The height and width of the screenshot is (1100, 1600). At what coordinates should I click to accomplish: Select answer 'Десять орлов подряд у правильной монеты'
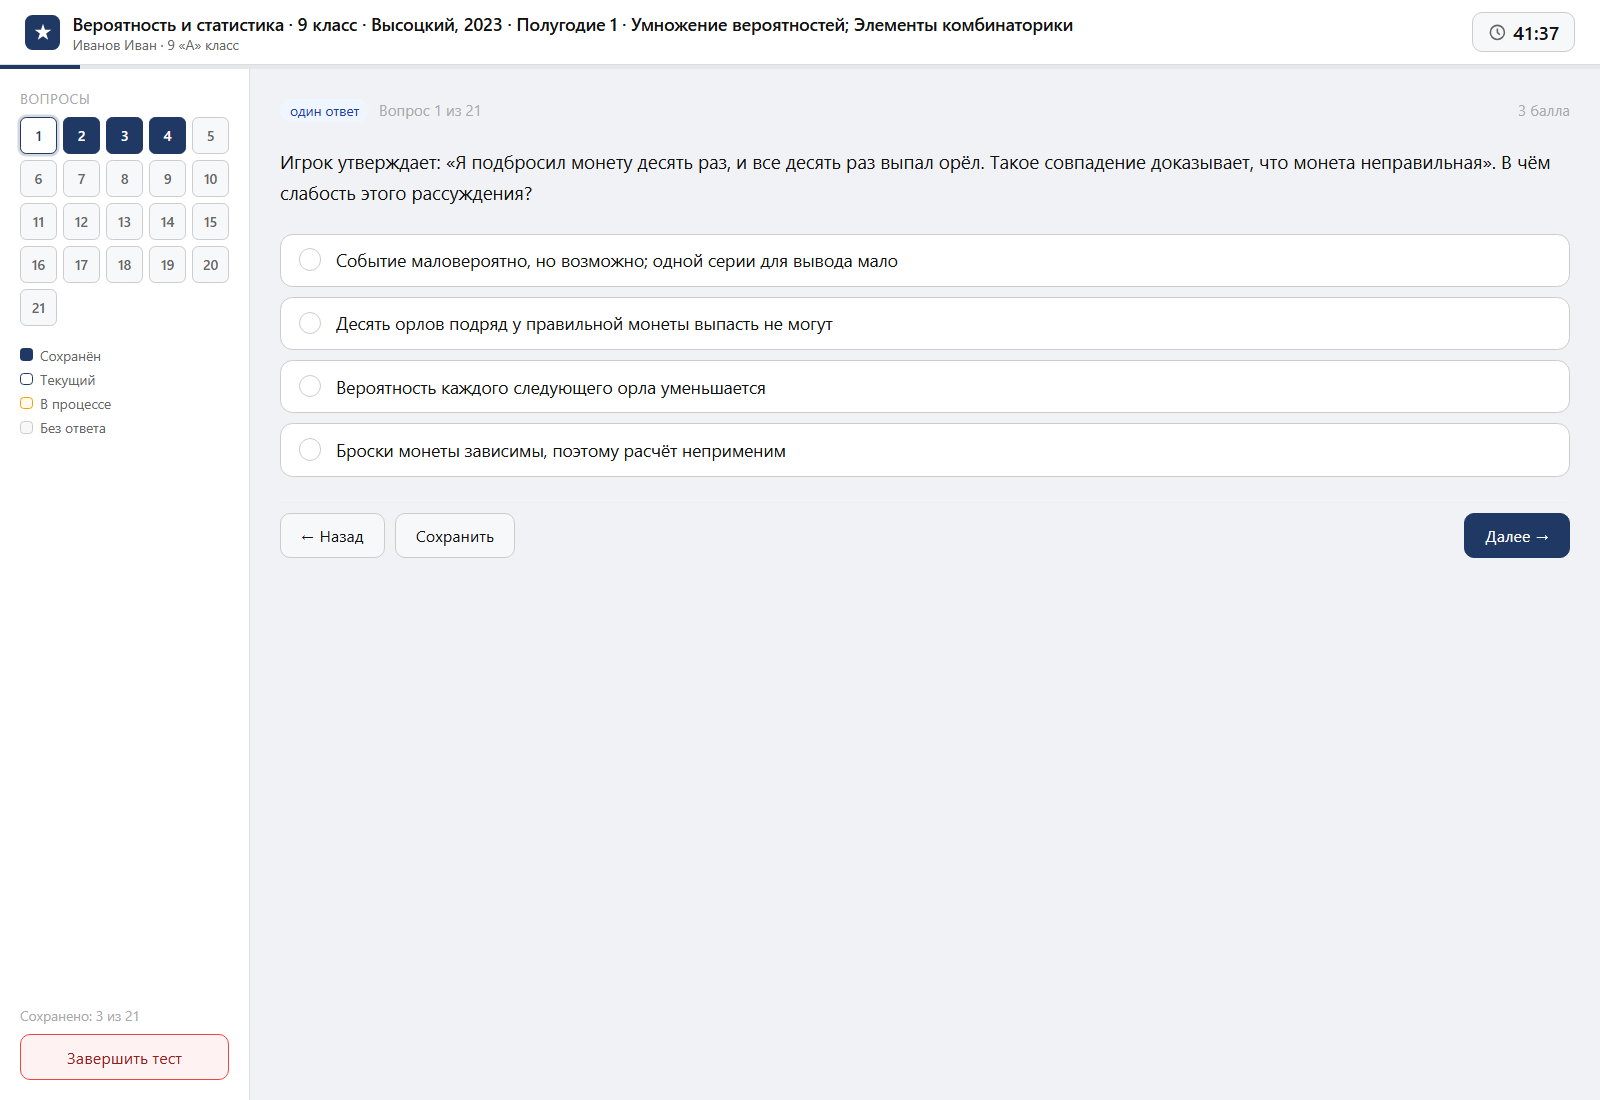click(925, 324)
